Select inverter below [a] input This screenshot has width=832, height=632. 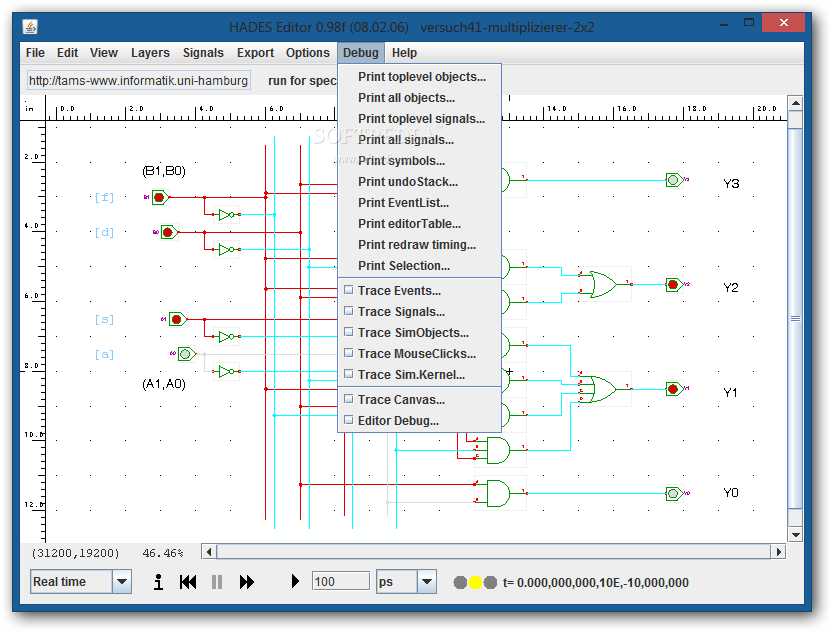[227, 371]
